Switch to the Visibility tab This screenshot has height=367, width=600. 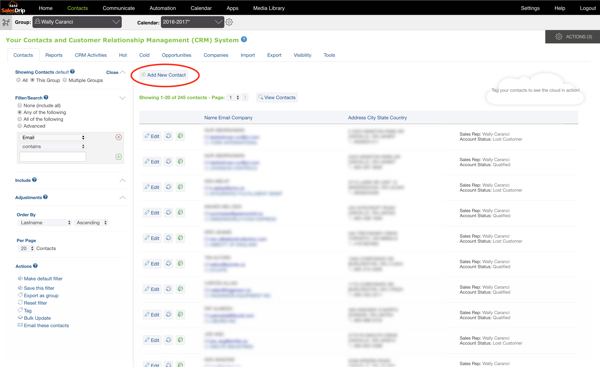click(302, 55)
